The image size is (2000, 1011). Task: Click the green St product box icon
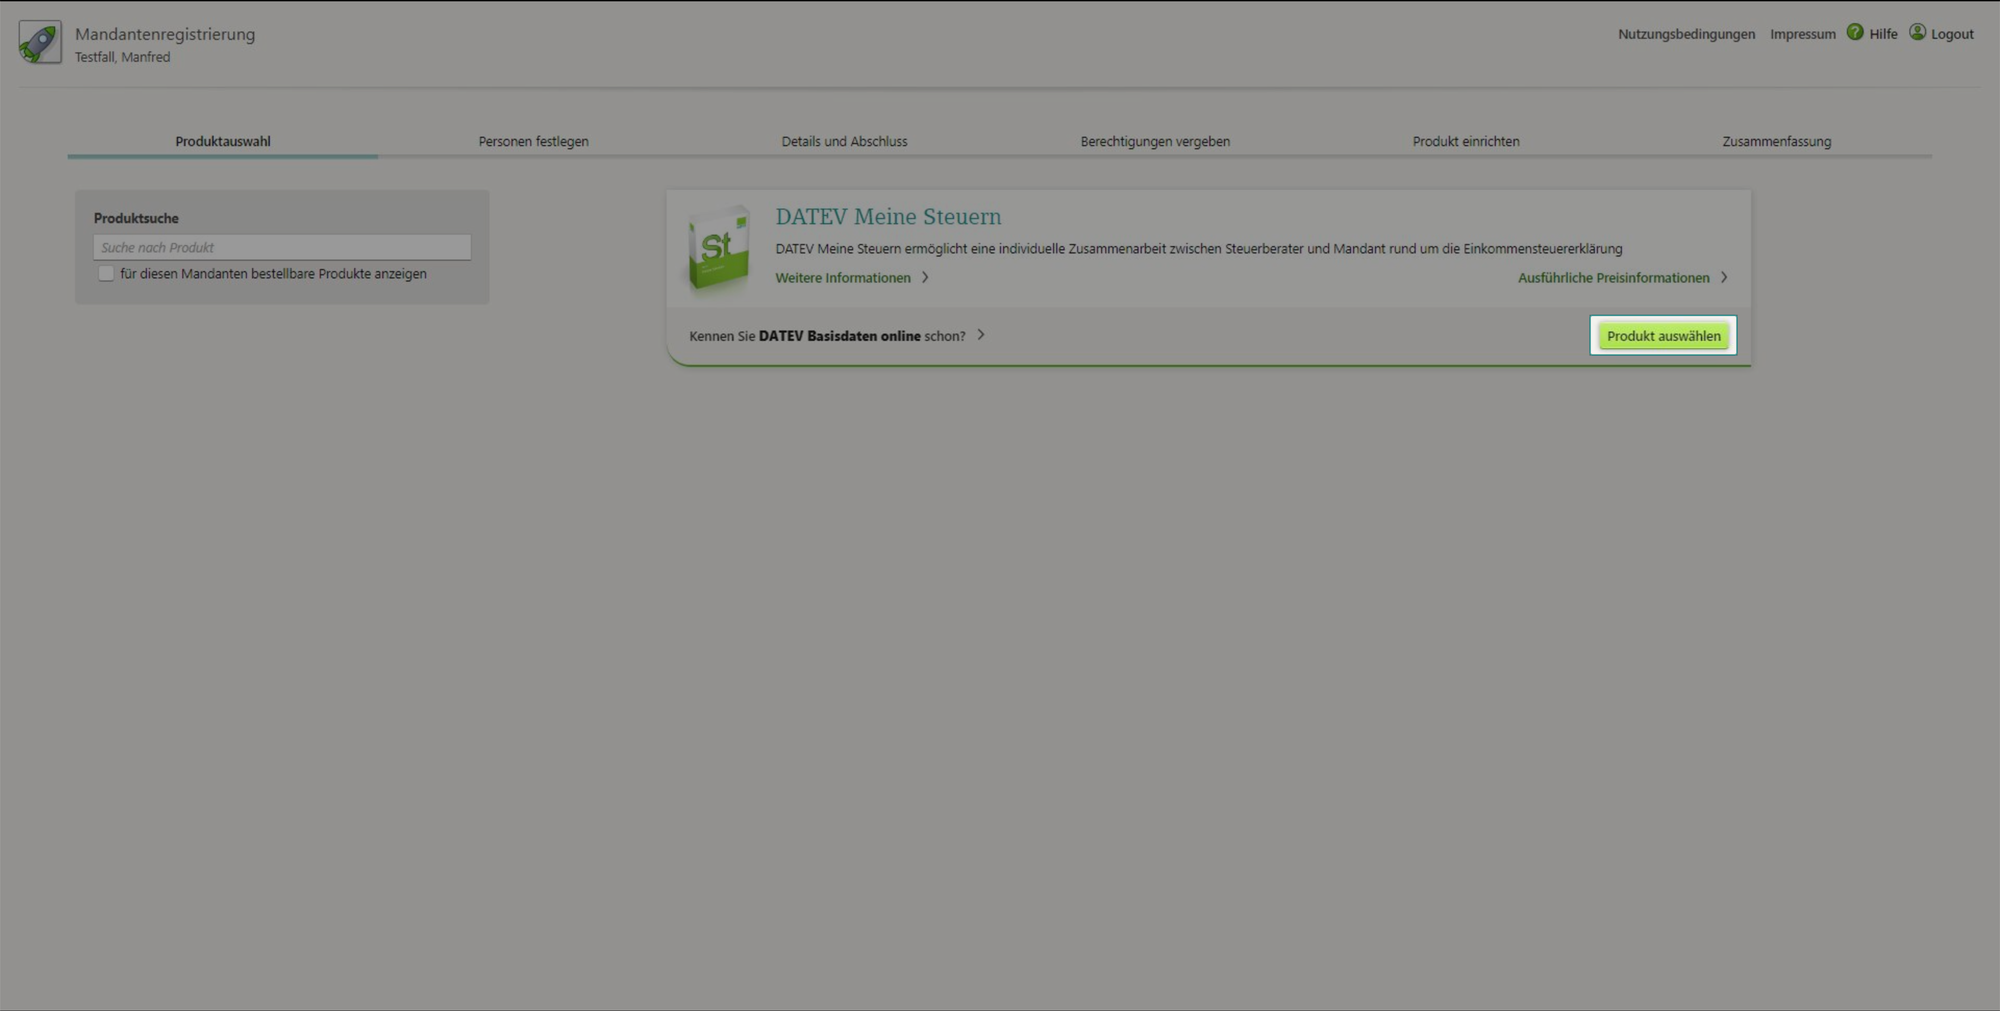(719, 249)
